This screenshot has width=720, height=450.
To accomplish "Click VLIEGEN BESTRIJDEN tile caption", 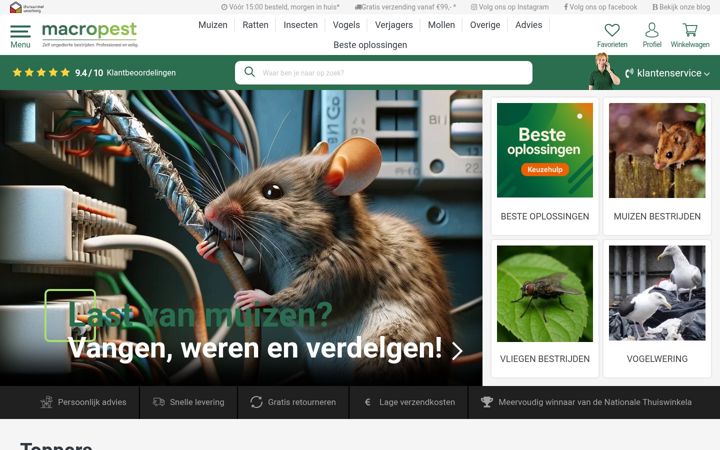I will (545, 359).
